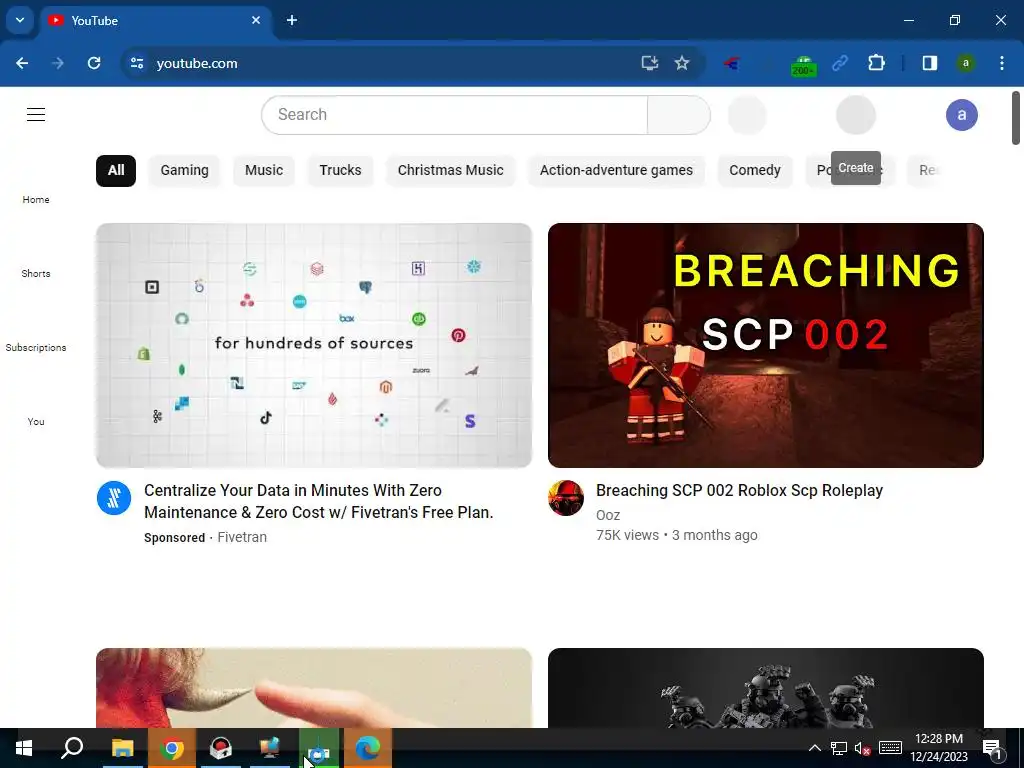This screenshot has width=1024, height=768.
Task: Click the install app icon in address bar
Action: [649, 63]
